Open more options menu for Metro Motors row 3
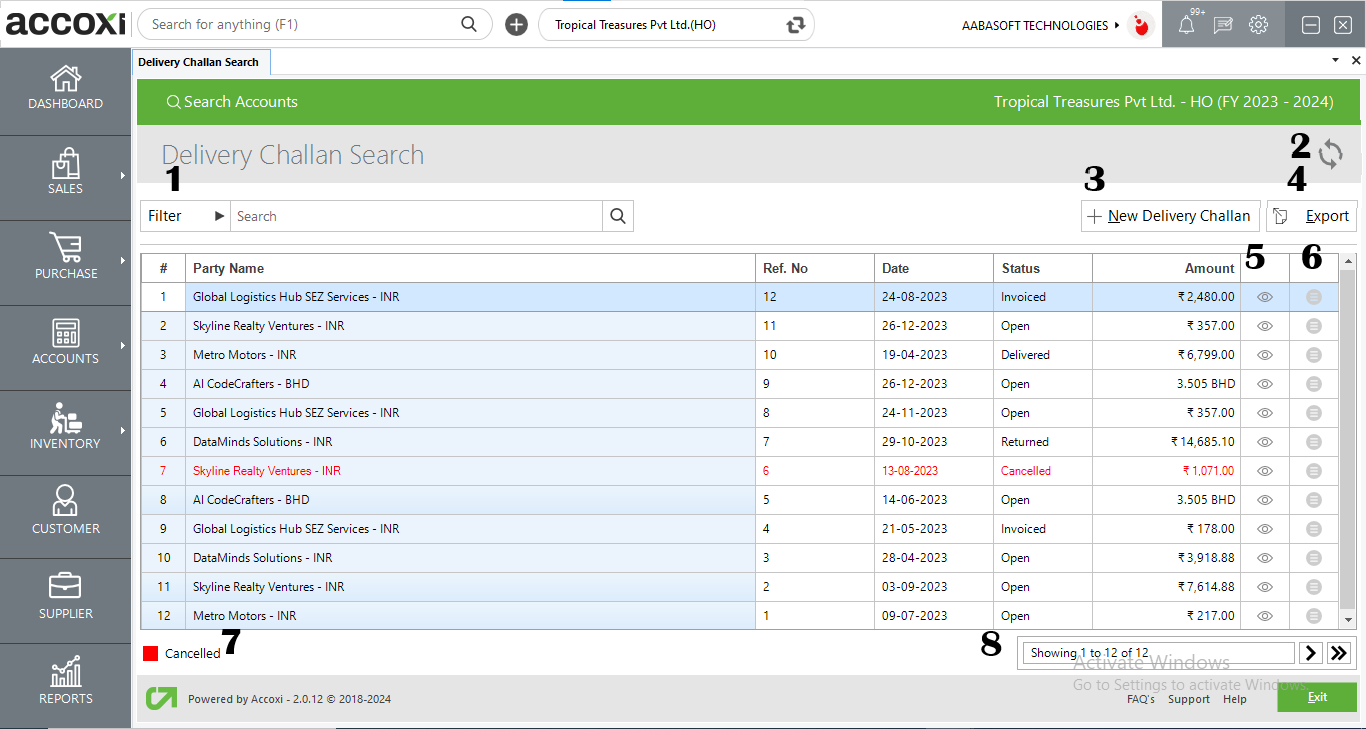 pyautogui.click(x=1314, y=355)
